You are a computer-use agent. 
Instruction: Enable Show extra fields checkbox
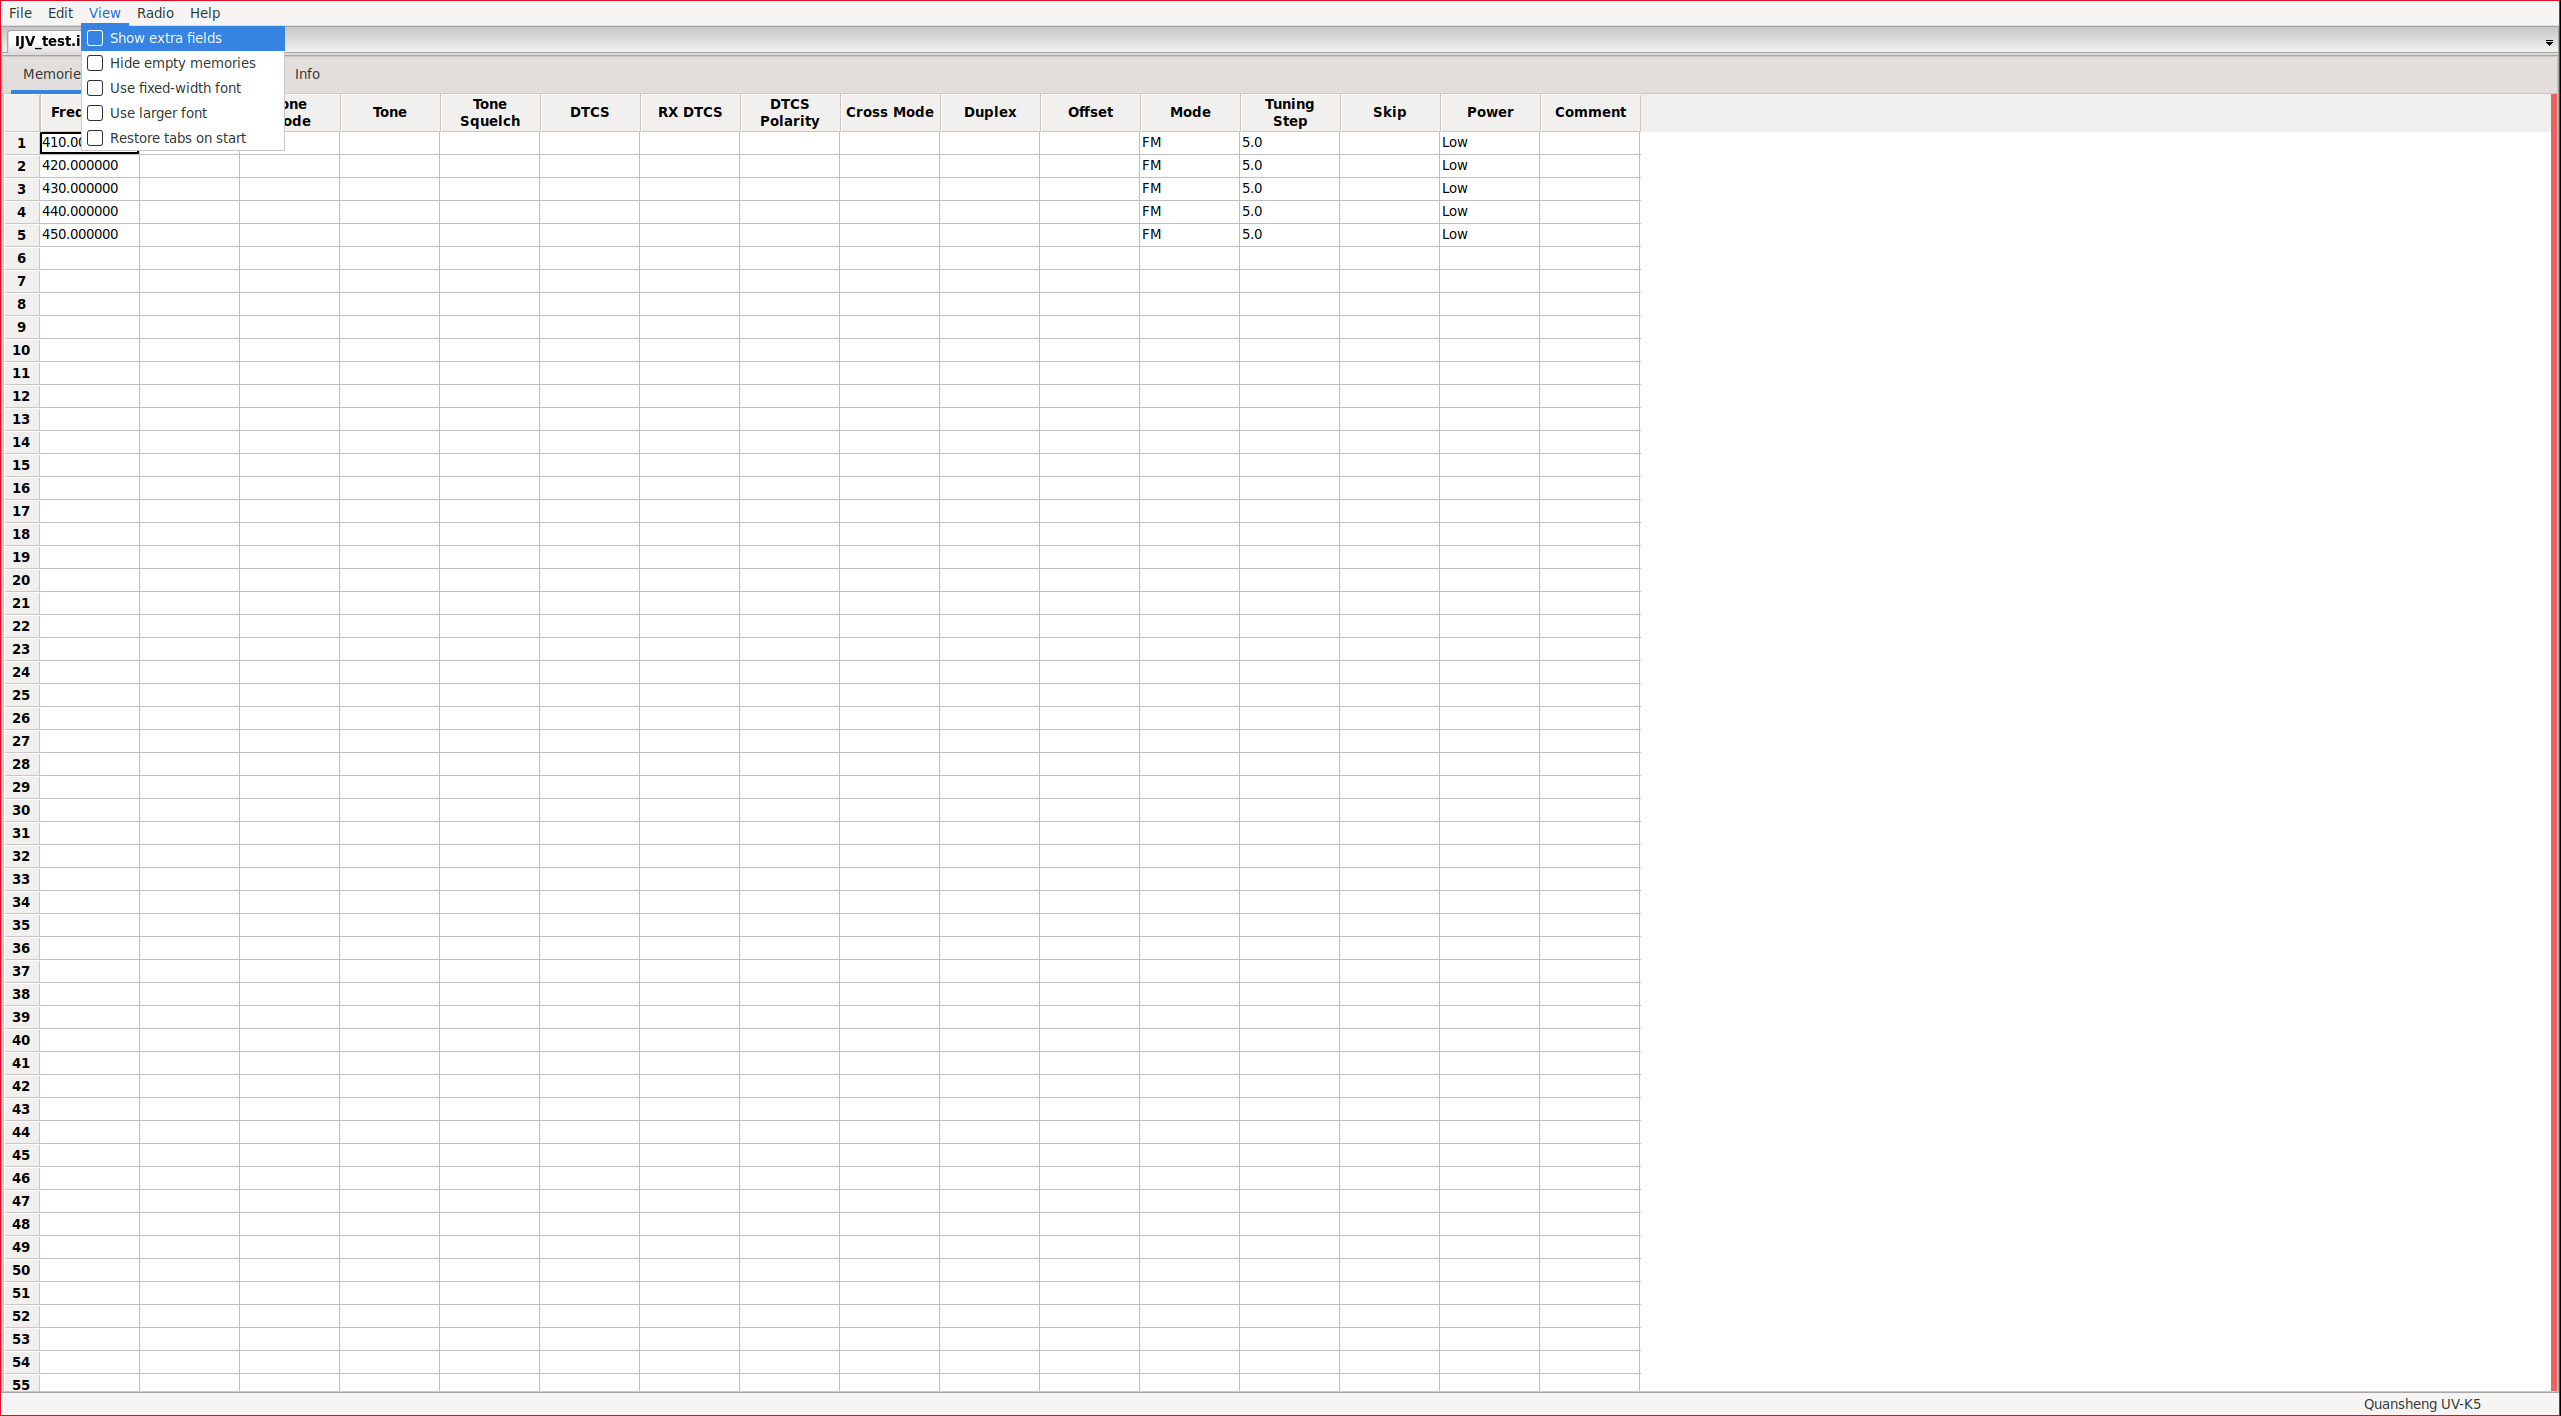tap(96, 38)
